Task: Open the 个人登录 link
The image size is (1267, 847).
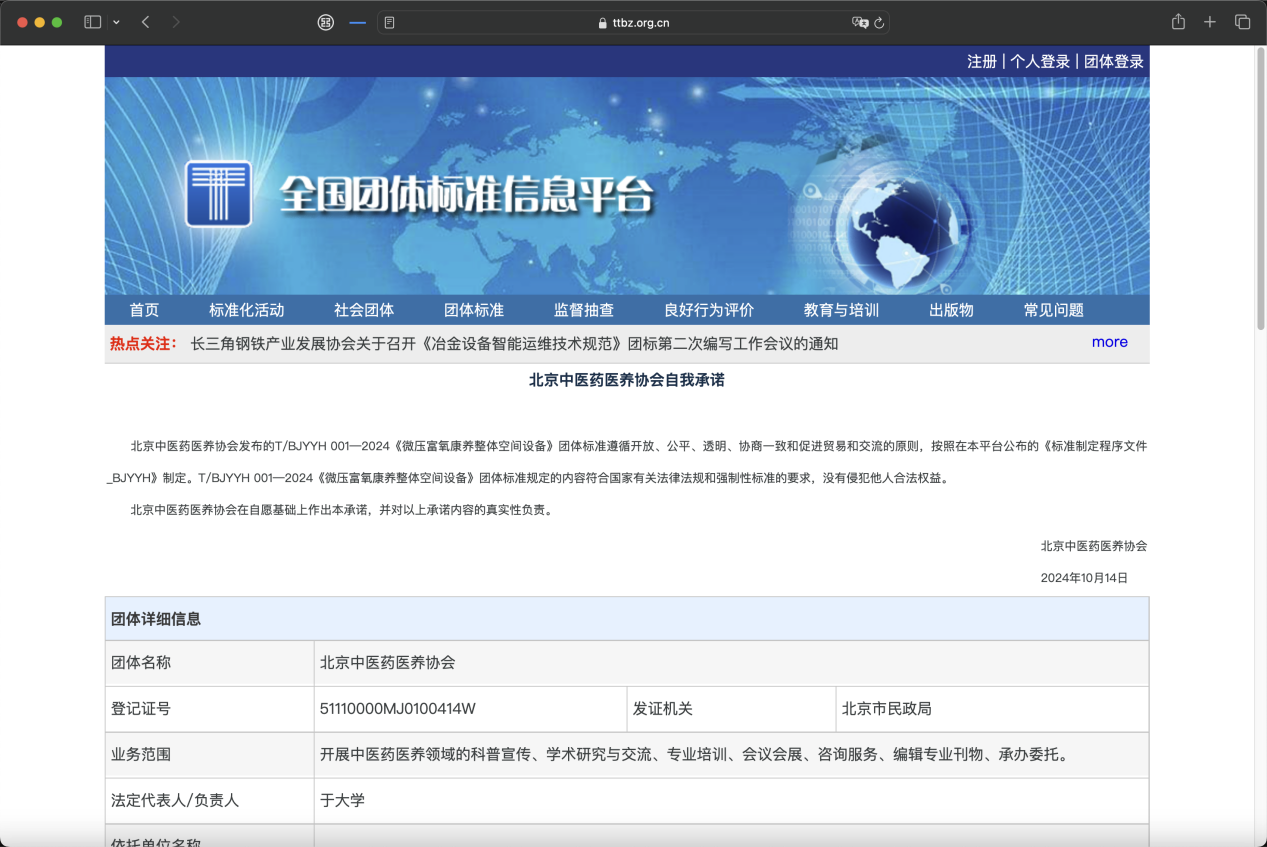Action: pyautogui.click(x=1040, y=61)
